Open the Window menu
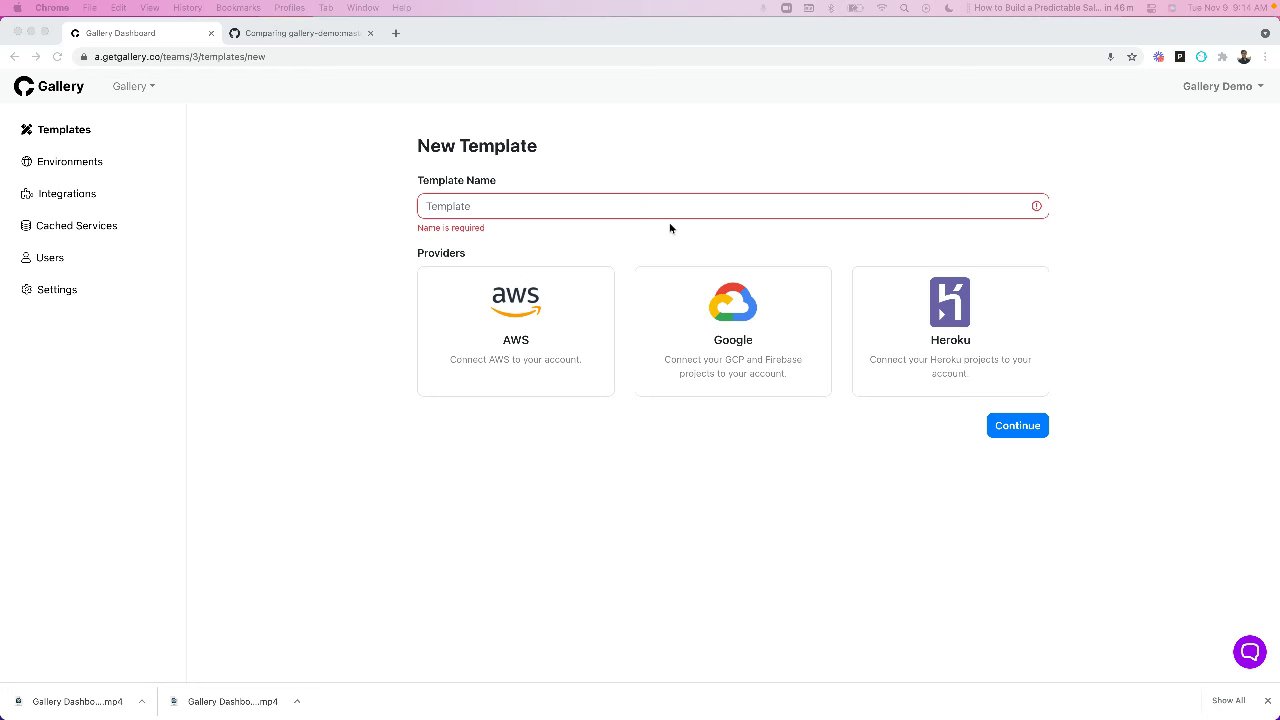Image resolution: width=1280 pixels, height=720 pixels. point(363,8)
